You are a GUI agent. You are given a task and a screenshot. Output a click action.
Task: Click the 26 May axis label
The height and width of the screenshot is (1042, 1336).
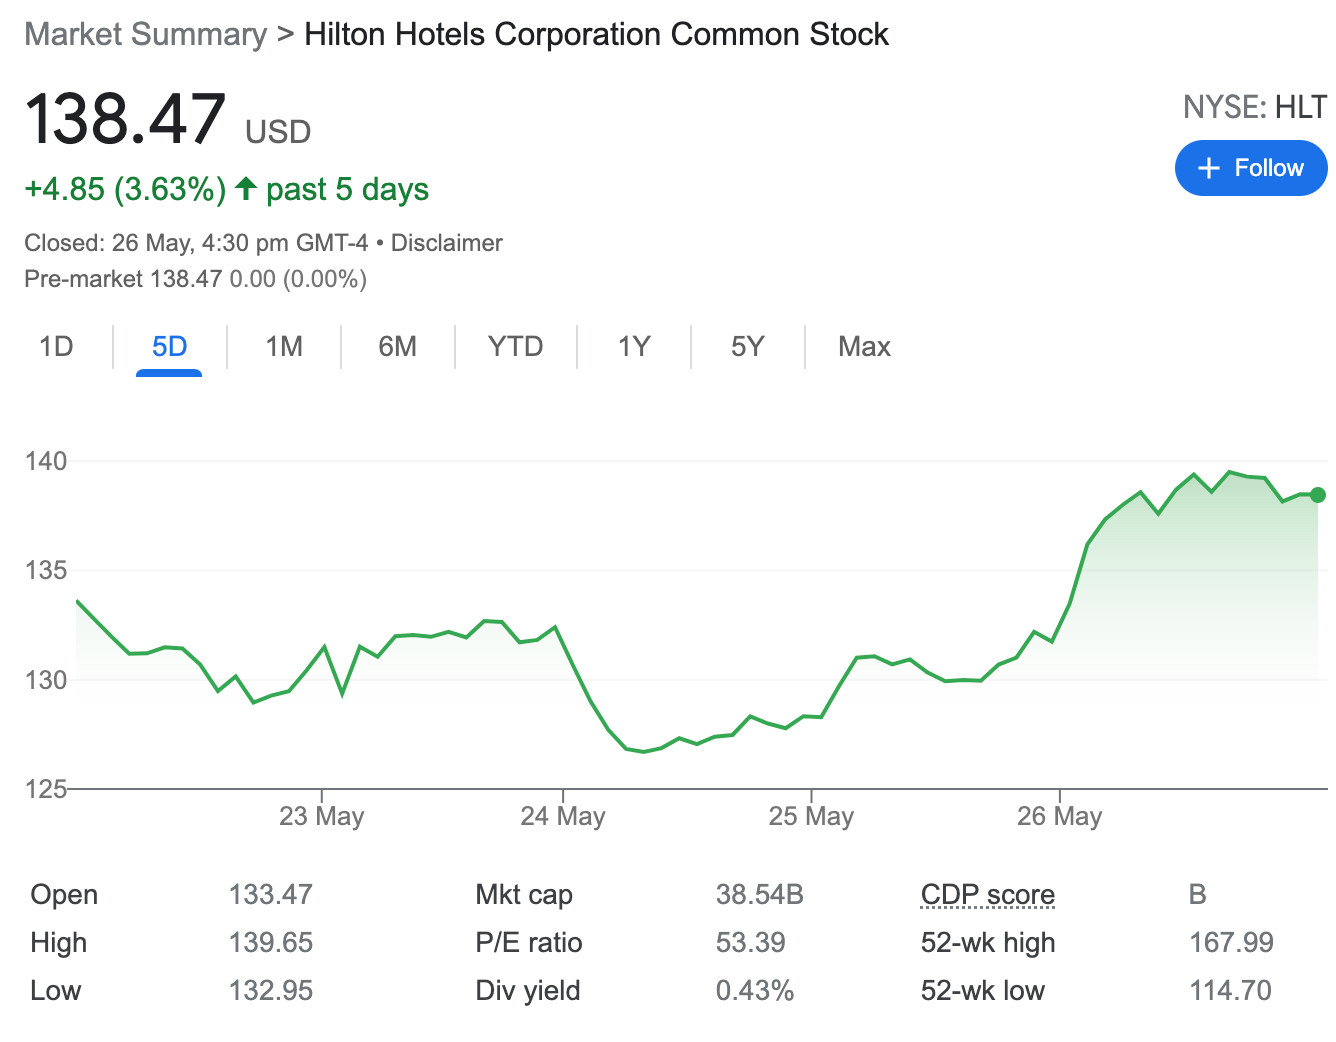(1059, 816)
